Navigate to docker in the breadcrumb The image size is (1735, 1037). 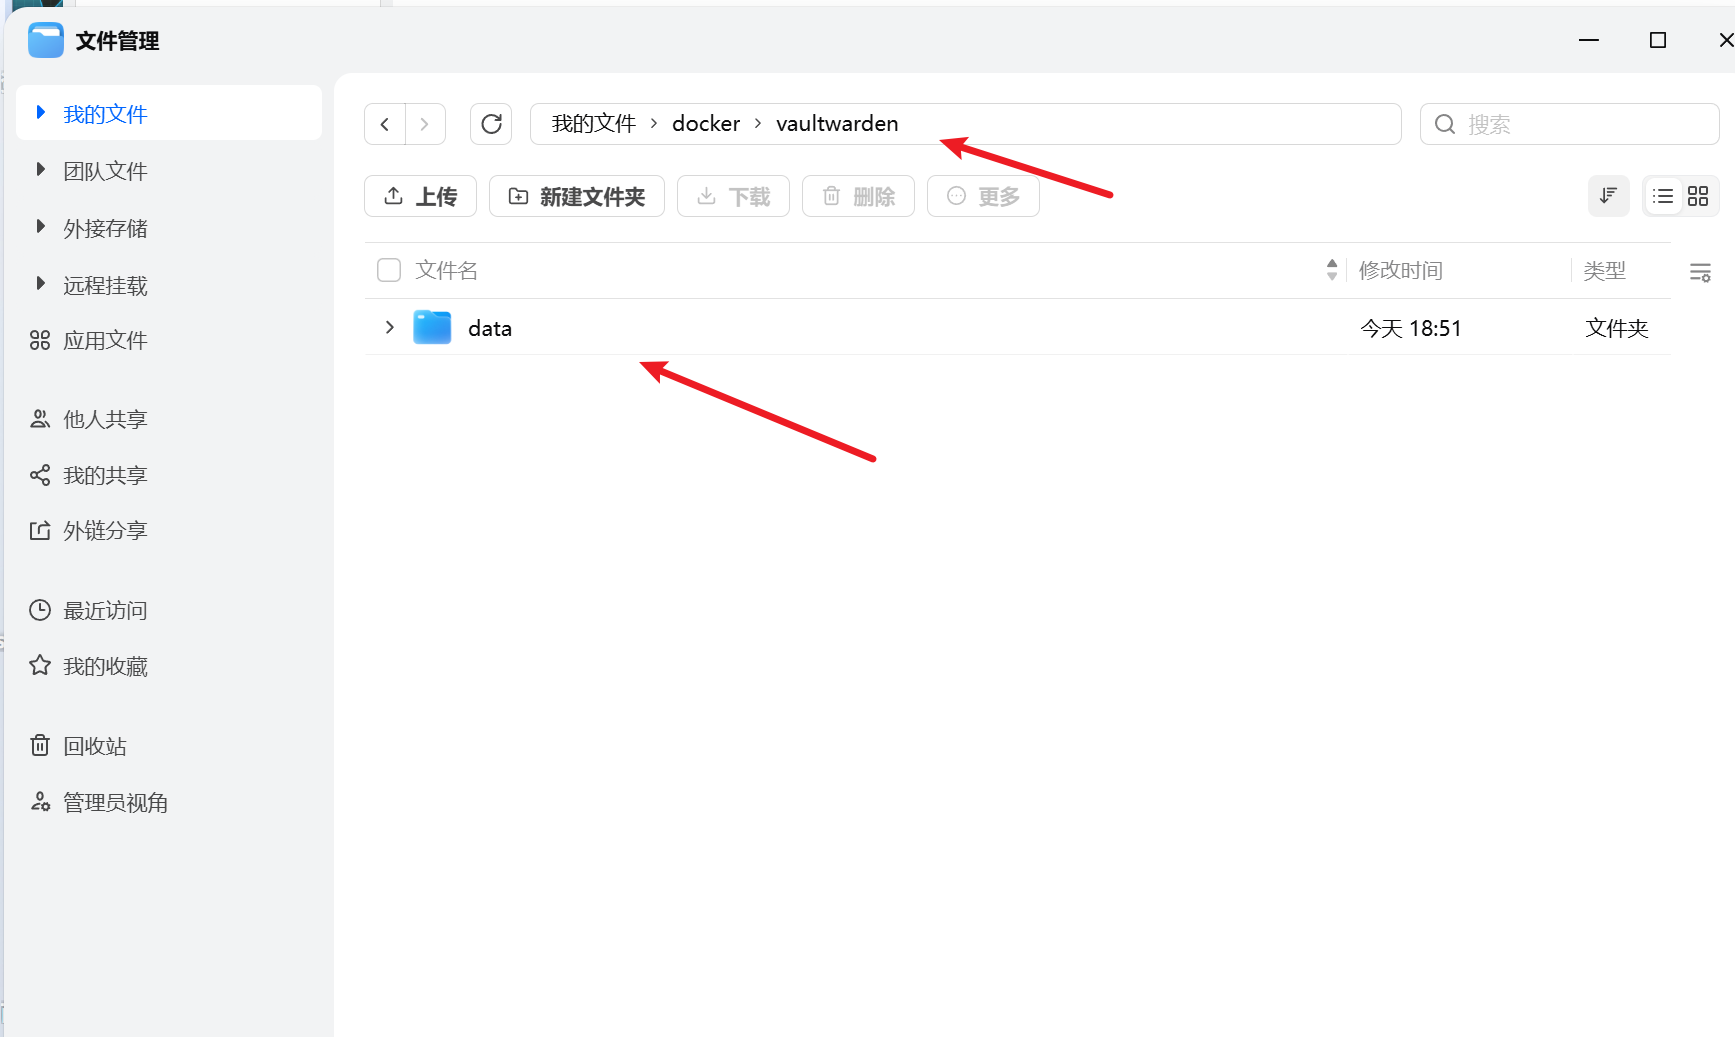pos(706,123)
